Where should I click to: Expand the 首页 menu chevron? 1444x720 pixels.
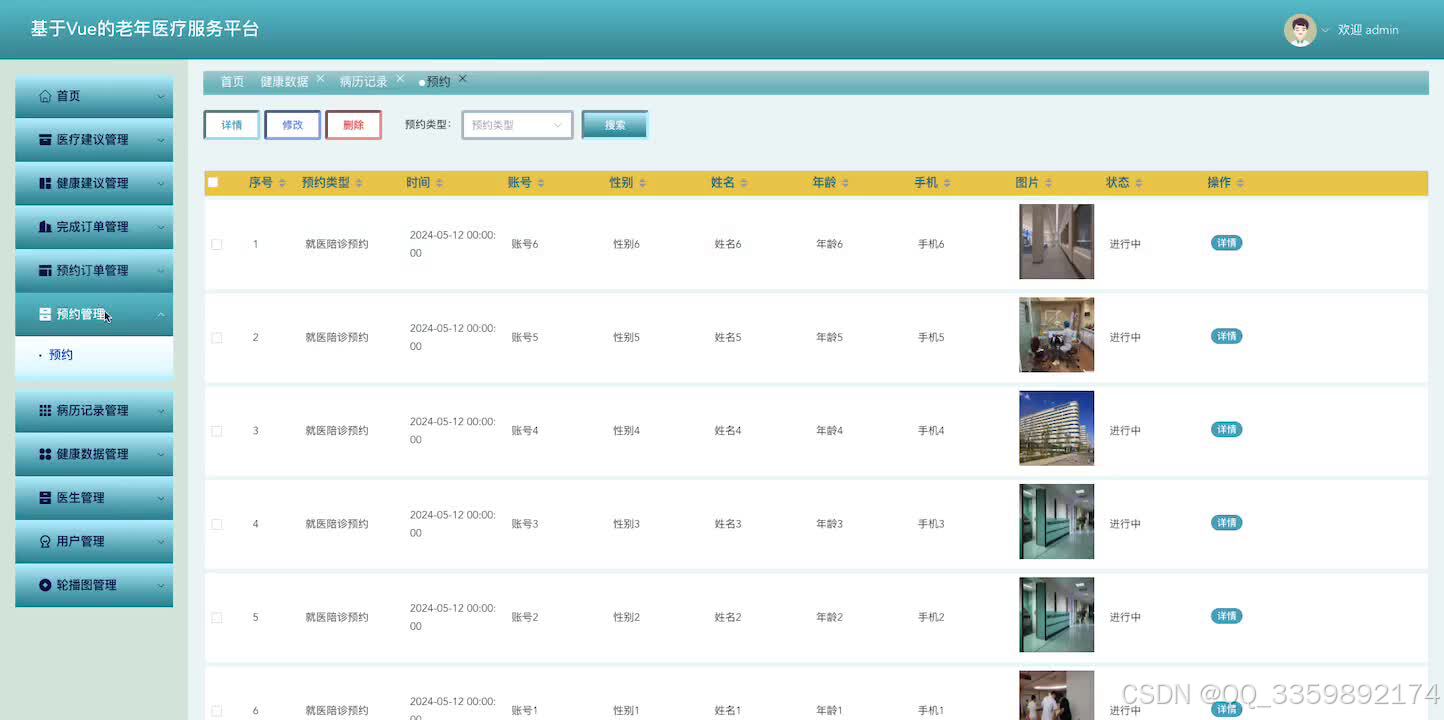click(160, 97)
